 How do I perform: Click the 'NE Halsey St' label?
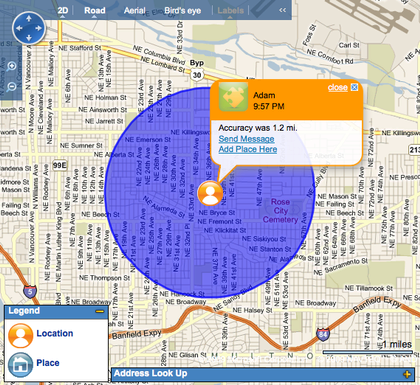pyautogui.click(x=252, y=310)
